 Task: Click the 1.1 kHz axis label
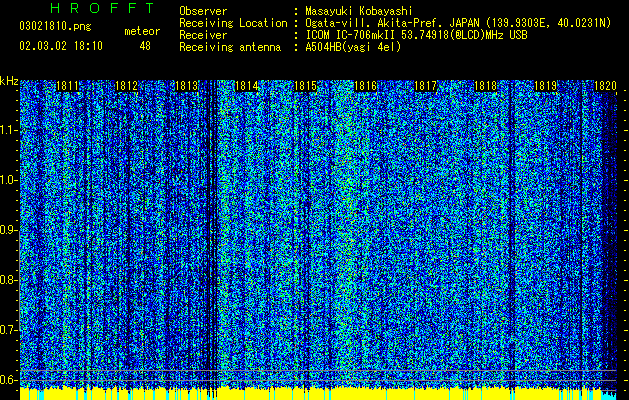pos(7,130)
